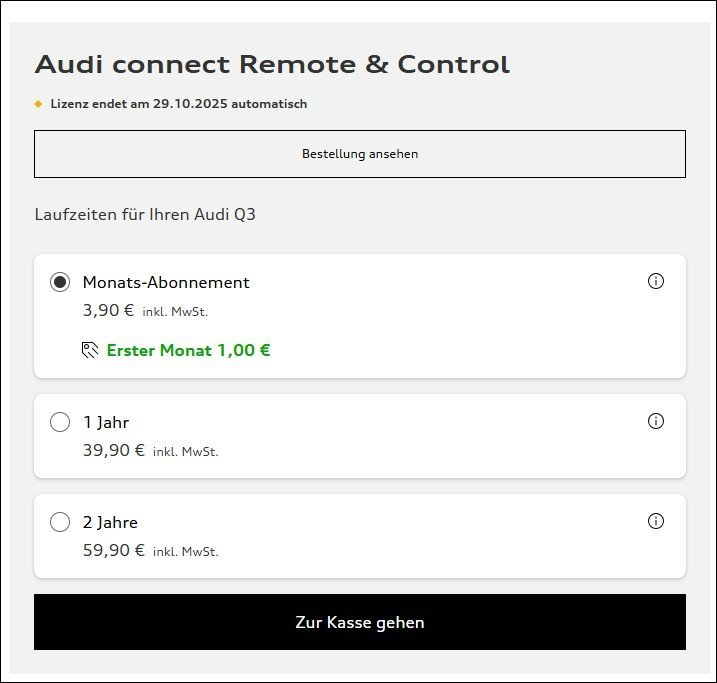
Task: Click the 3,90 € monthly price
Action: point(108,310)
